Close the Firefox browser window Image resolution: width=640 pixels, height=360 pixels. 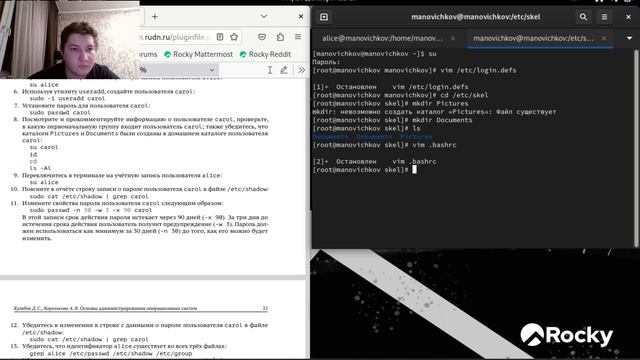301,16
